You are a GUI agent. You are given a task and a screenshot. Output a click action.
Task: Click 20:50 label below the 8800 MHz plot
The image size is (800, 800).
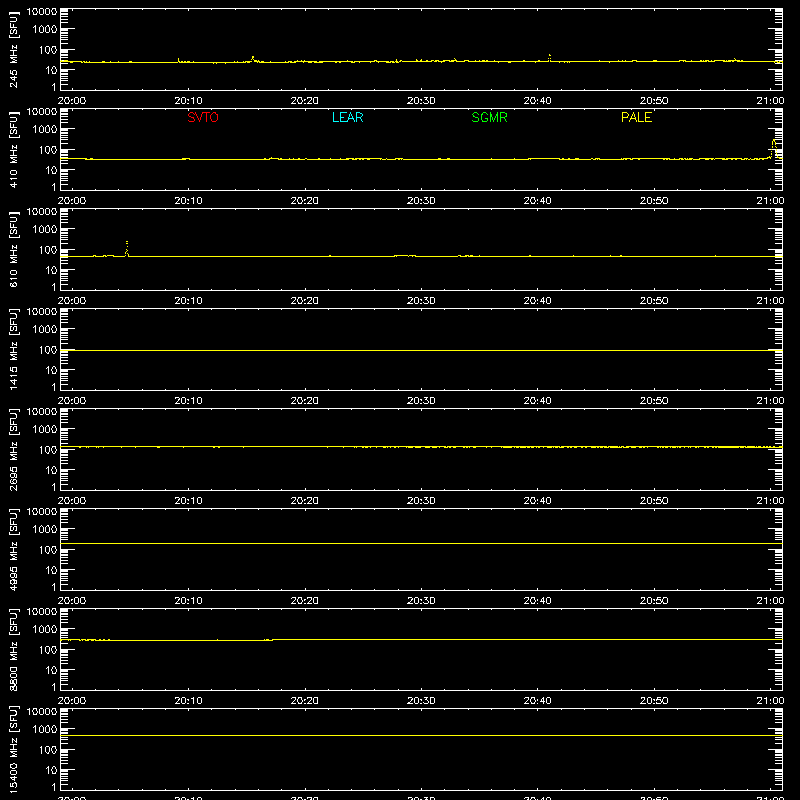click(x=654, y=701)
